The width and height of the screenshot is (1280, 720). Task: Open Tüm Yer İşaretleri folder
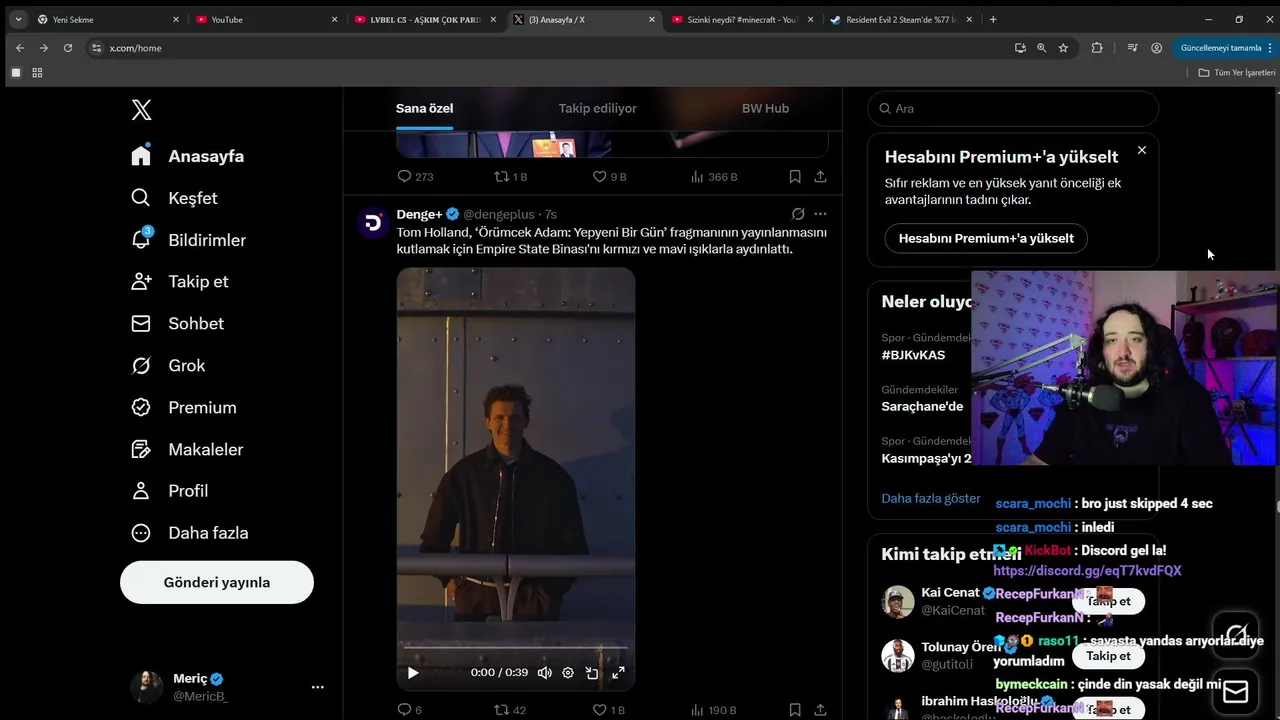point(1237,72)
